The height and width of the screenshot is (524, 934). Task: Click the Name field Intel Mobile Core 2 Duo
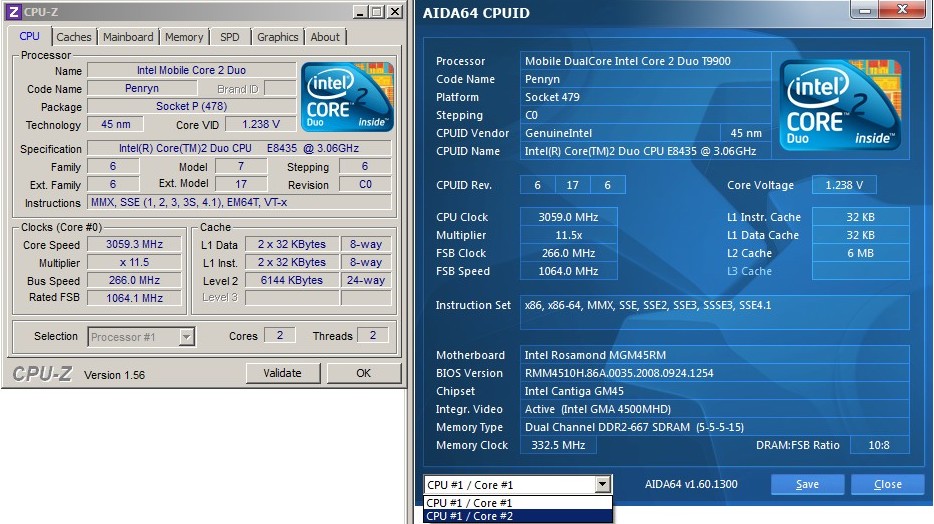coord(191,70)
